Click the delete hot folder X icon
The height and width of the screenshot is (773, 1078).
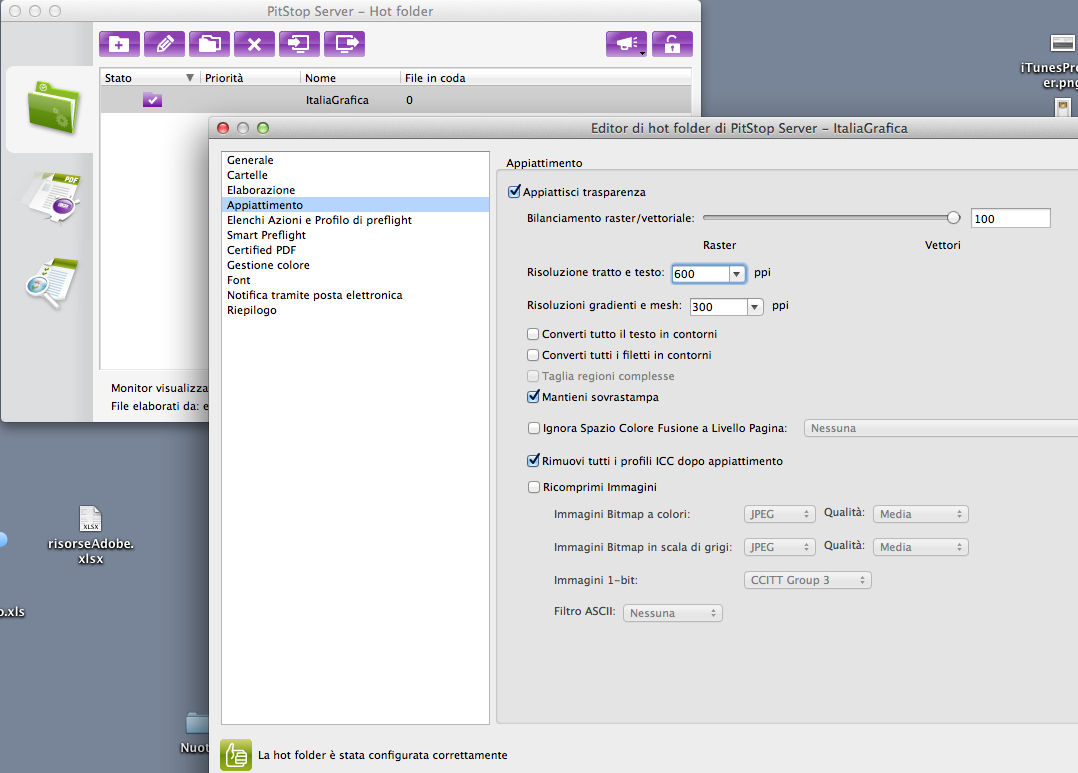(254, 44)
